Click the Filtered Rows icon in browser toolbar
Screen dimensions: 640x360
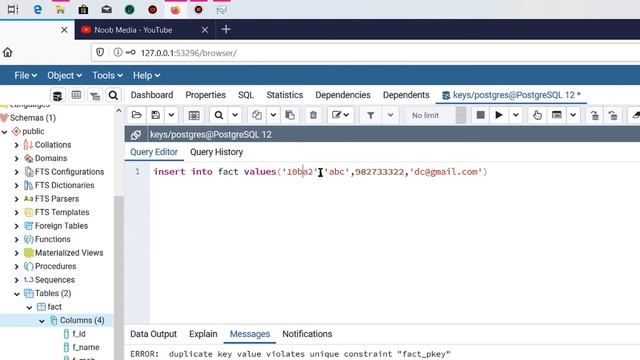click(95, 96)
